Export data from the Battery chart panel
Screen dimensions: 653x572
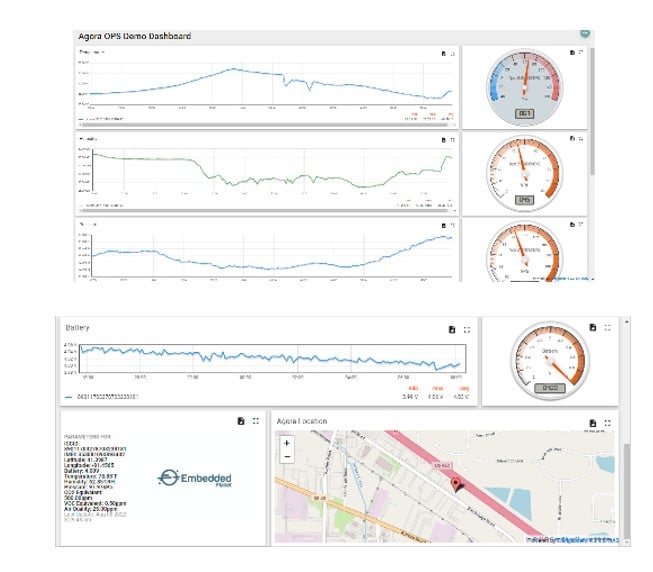(452, 330)
